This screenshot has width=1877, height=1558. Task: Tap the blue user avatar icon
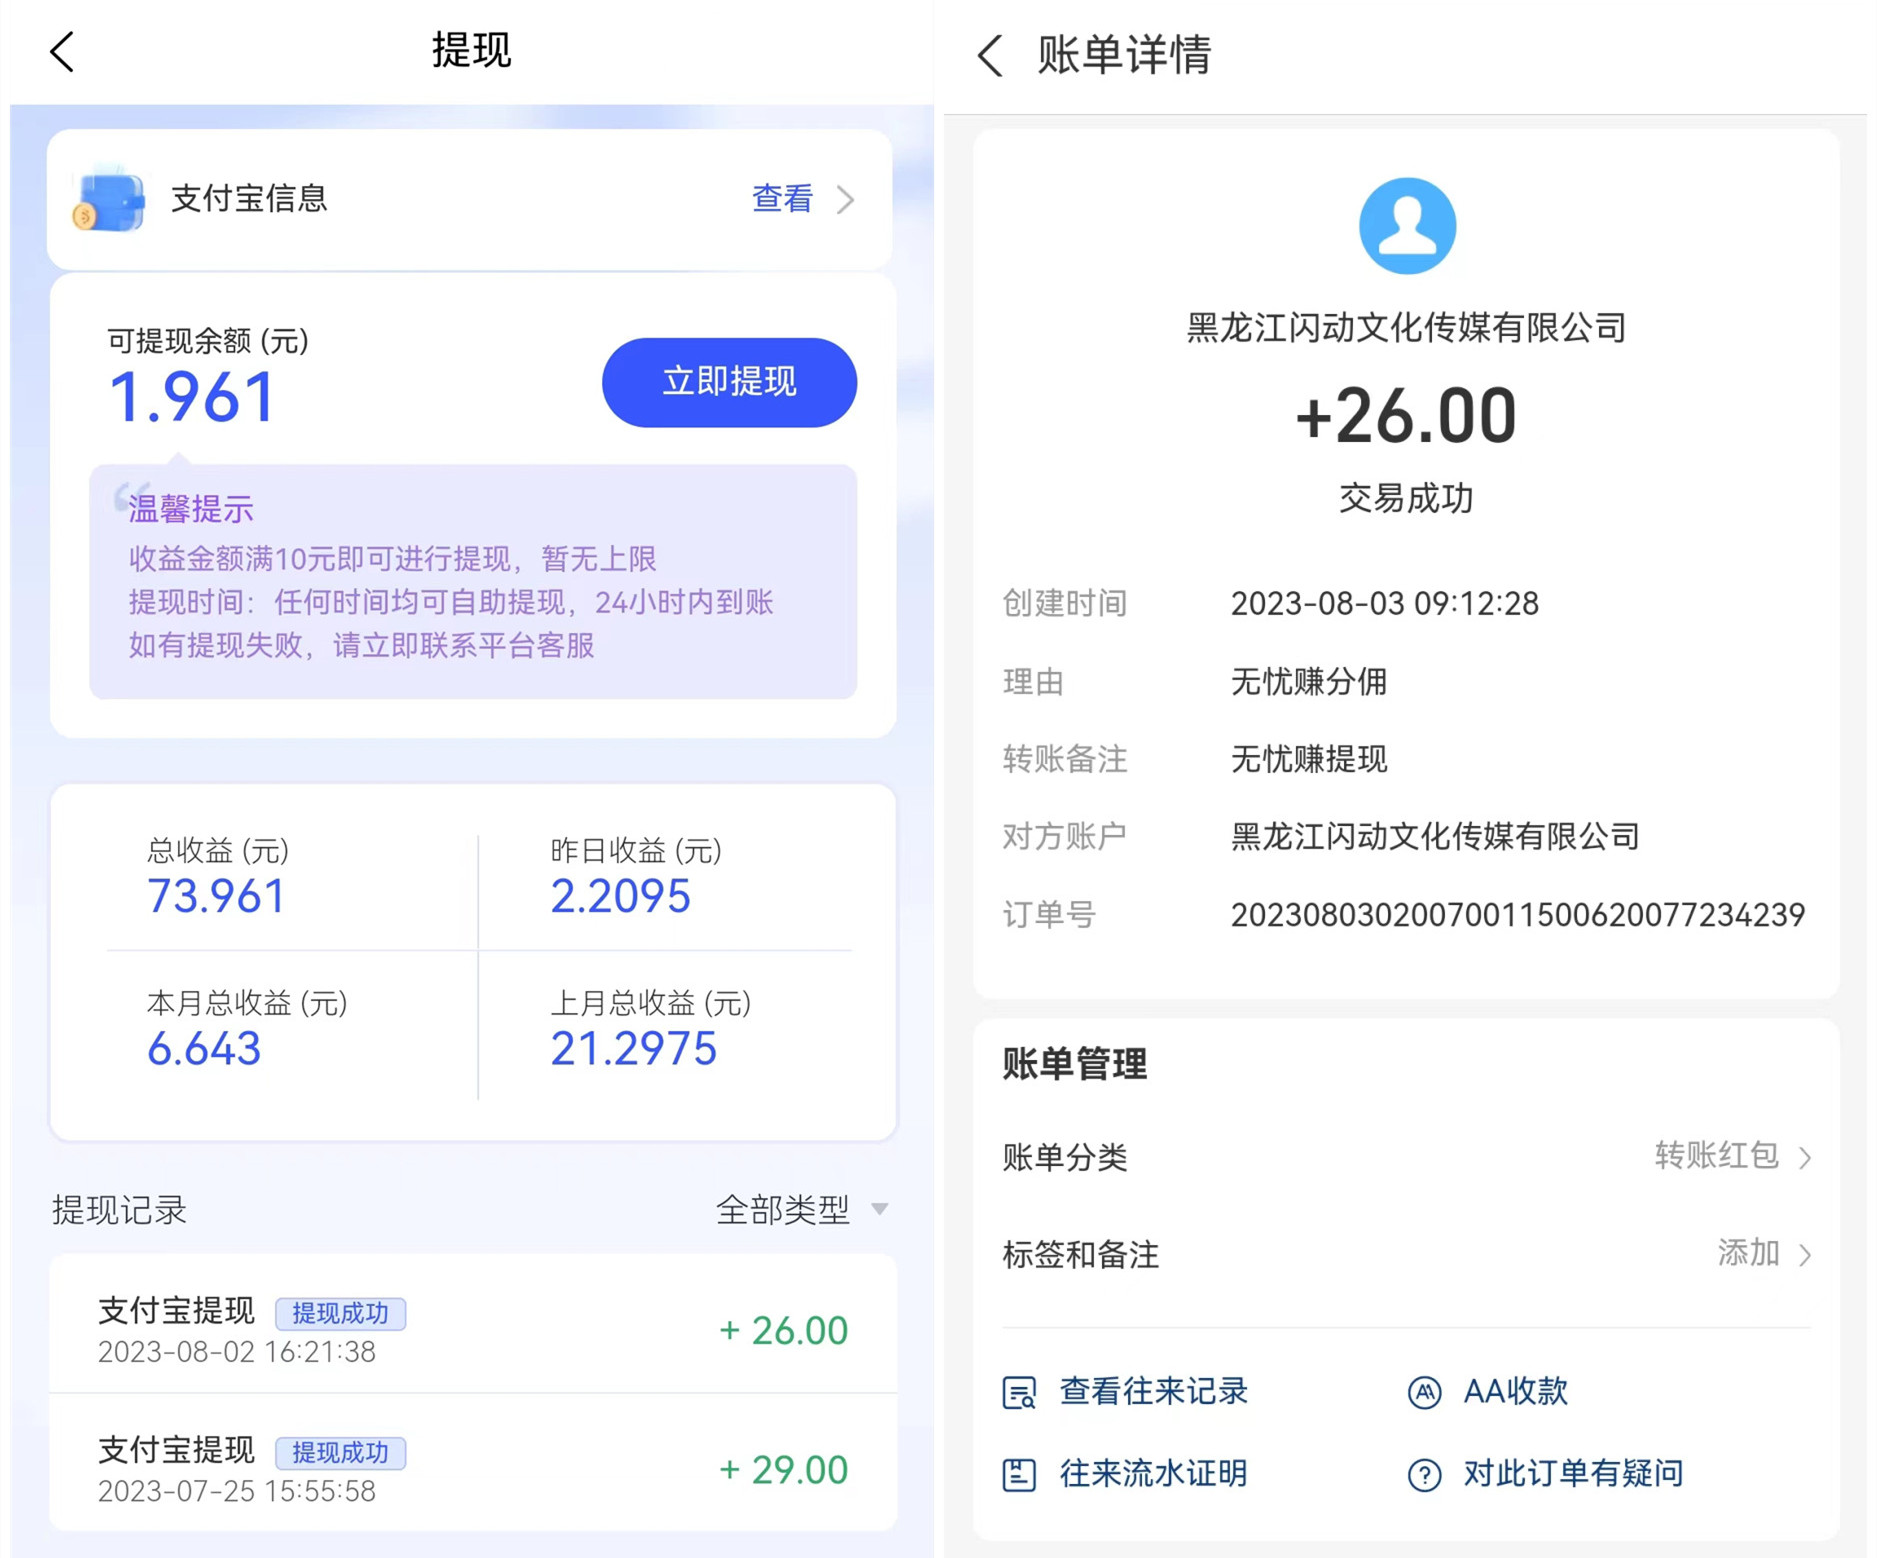(x=1406, y=225)
